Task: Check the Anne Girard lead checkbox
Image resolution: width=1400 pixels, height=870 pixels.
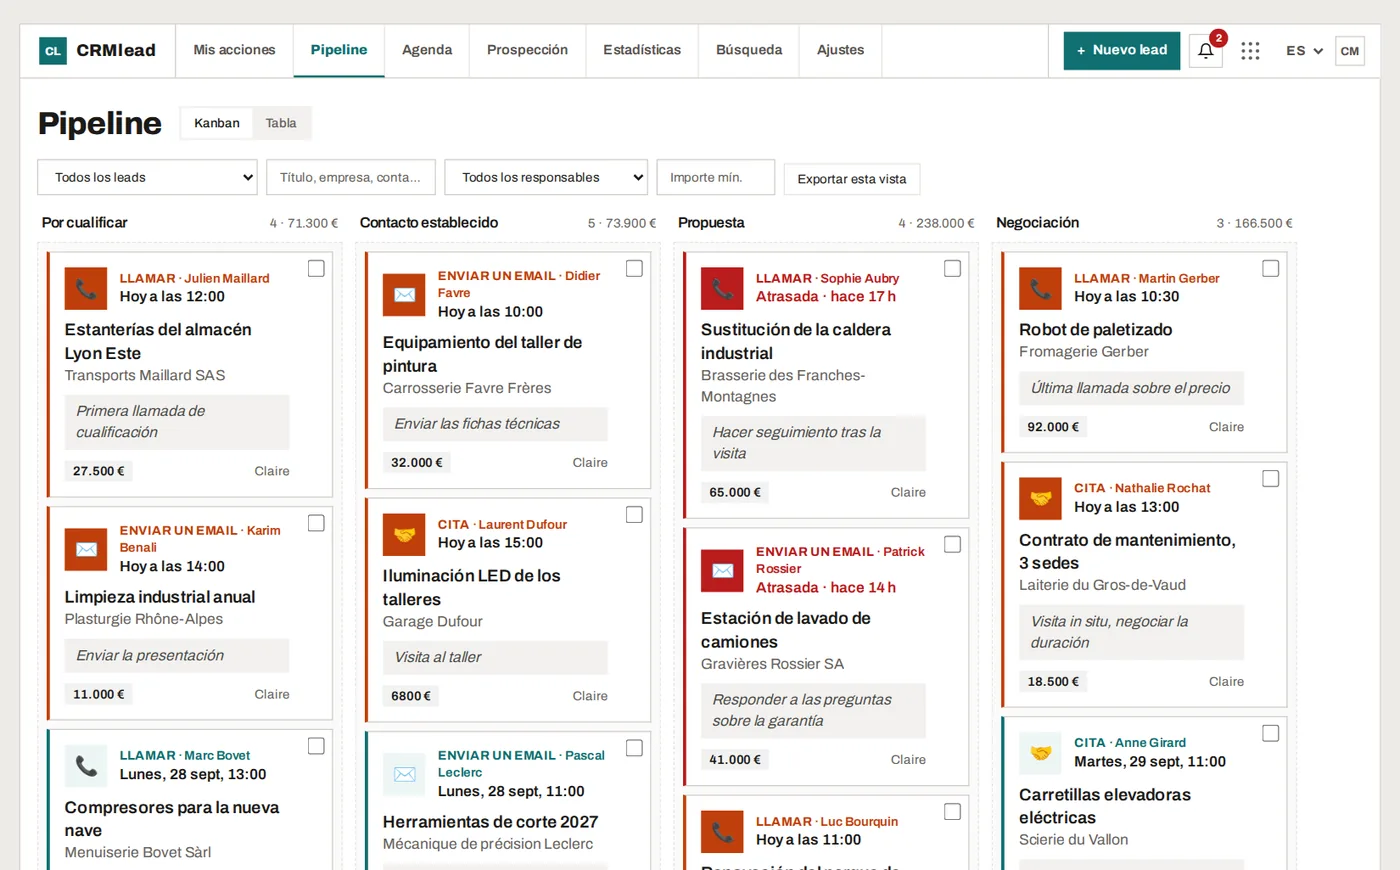Action: click(x=1270, y=733)
